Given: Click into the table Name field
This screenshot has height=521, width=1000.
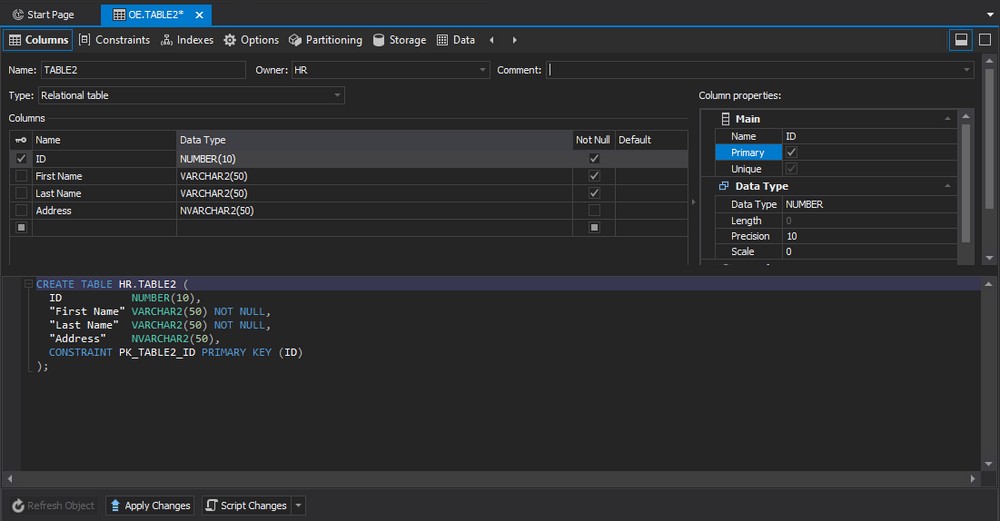Looking at the screenshot, I should point(143,70).
